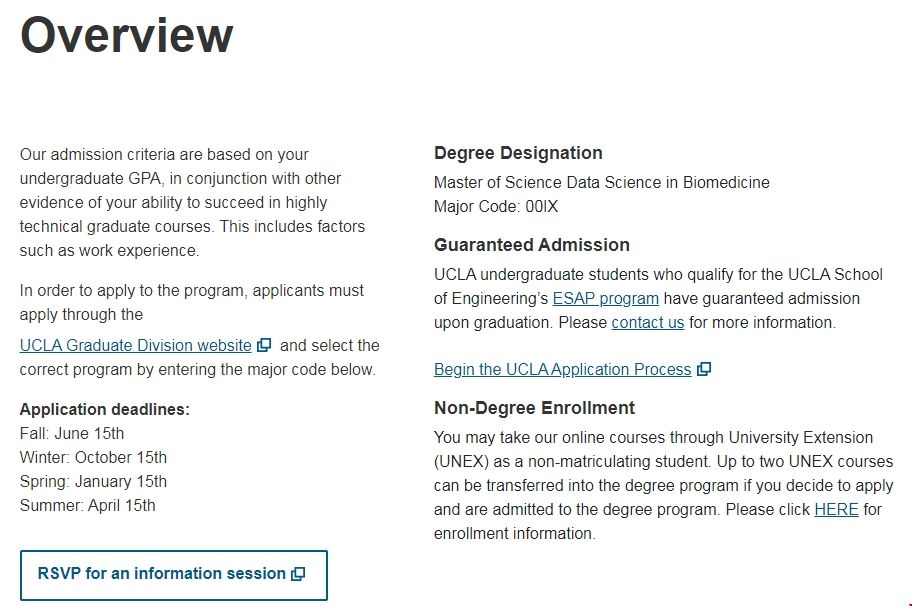Click the Fall: June 15th deadline
The width and height of the screenshot is (912, 606).
click(72, 433)
